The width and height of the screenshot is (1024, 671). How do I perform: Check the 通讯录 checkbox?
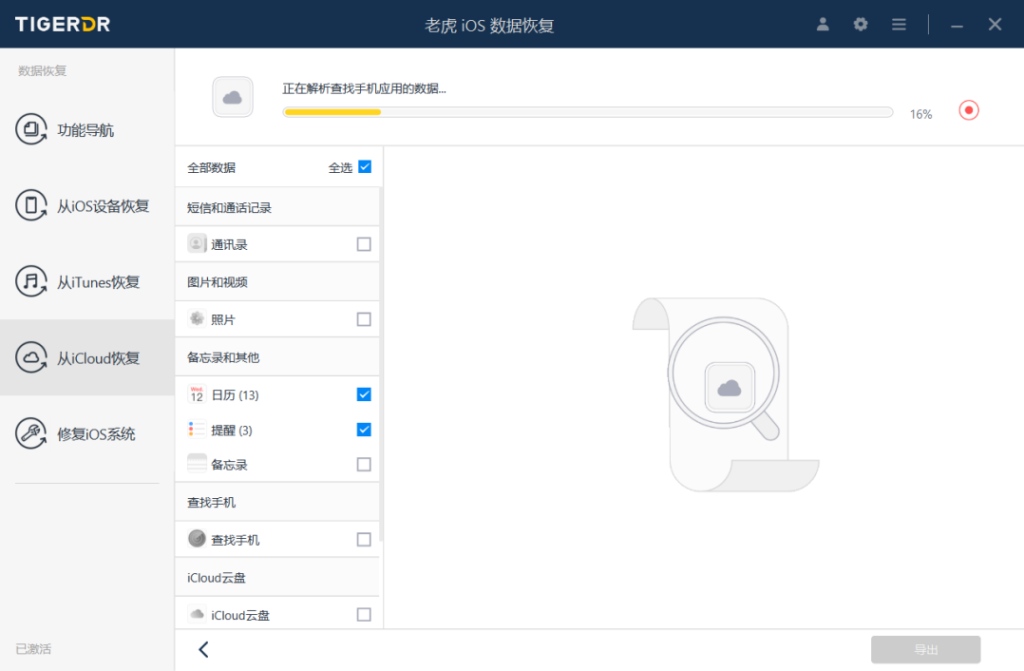[x=364, y=244]
